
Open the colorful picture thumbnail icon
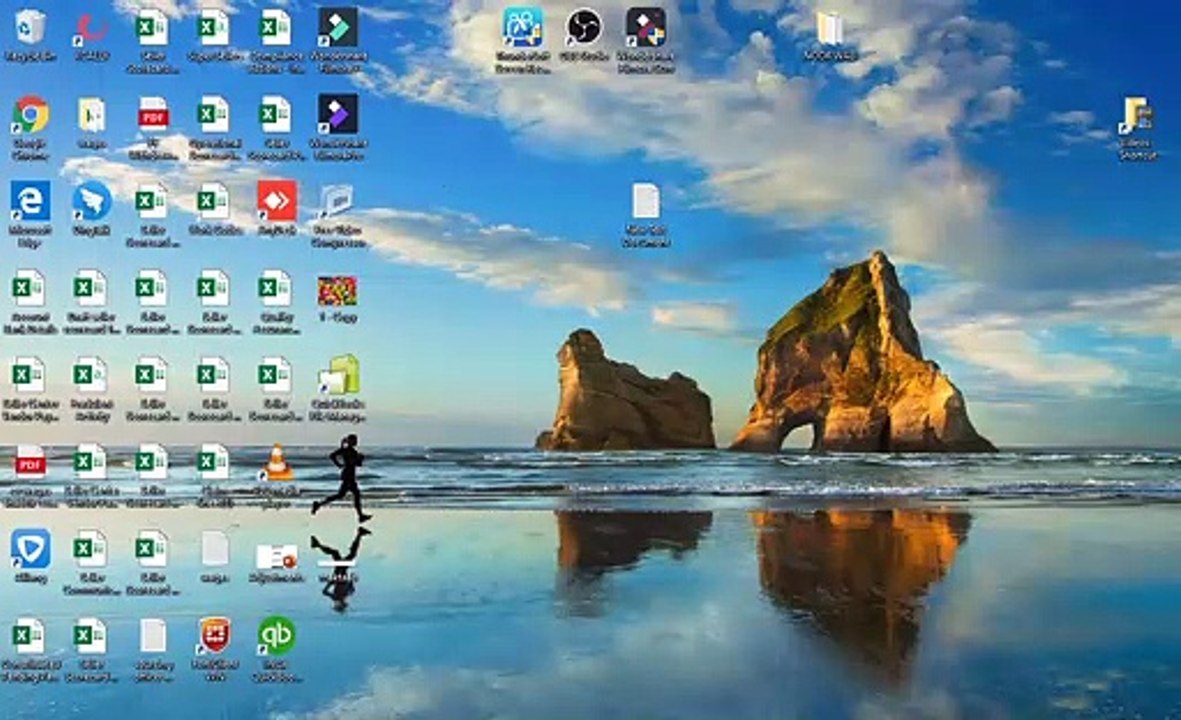[x=337, y=291]
